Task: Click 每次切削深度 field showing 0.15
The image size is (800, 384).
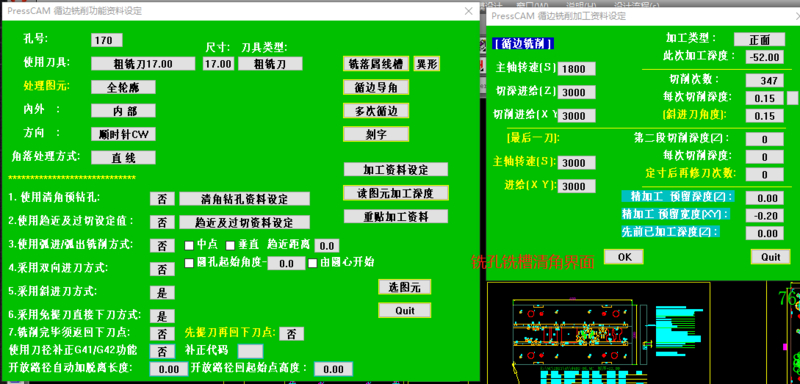Action: pos(765,98)
